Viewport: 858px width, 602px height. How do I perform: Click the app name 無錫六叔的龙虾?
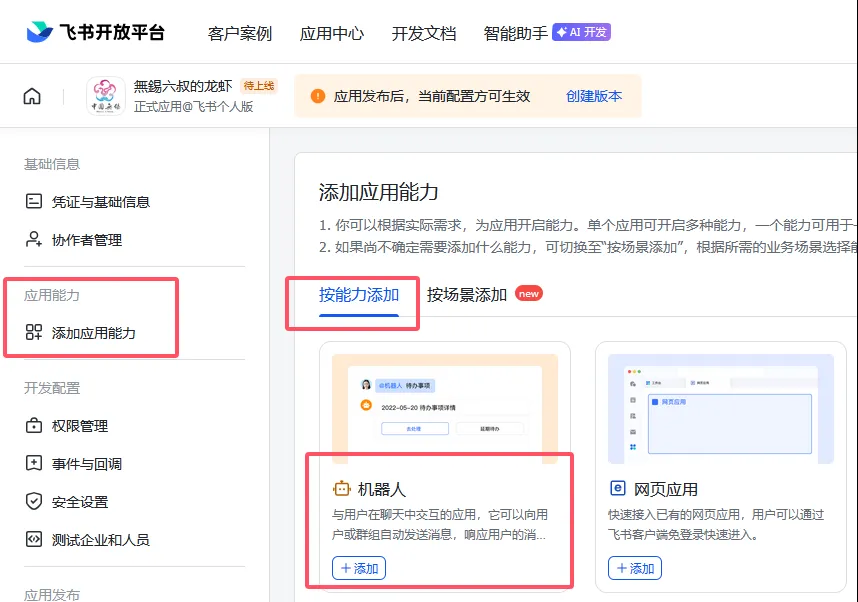(183, 86)
